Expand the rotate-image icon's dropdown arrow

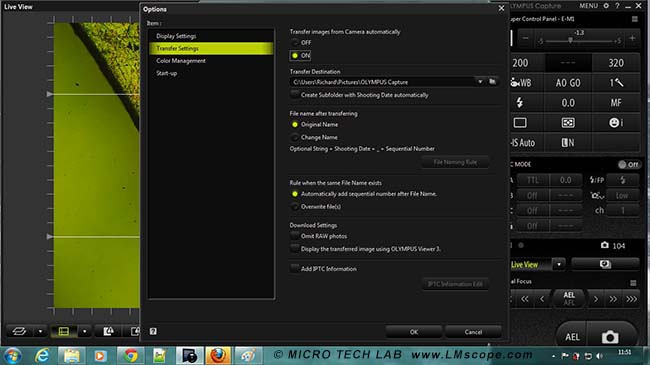(x=40, y=331)
